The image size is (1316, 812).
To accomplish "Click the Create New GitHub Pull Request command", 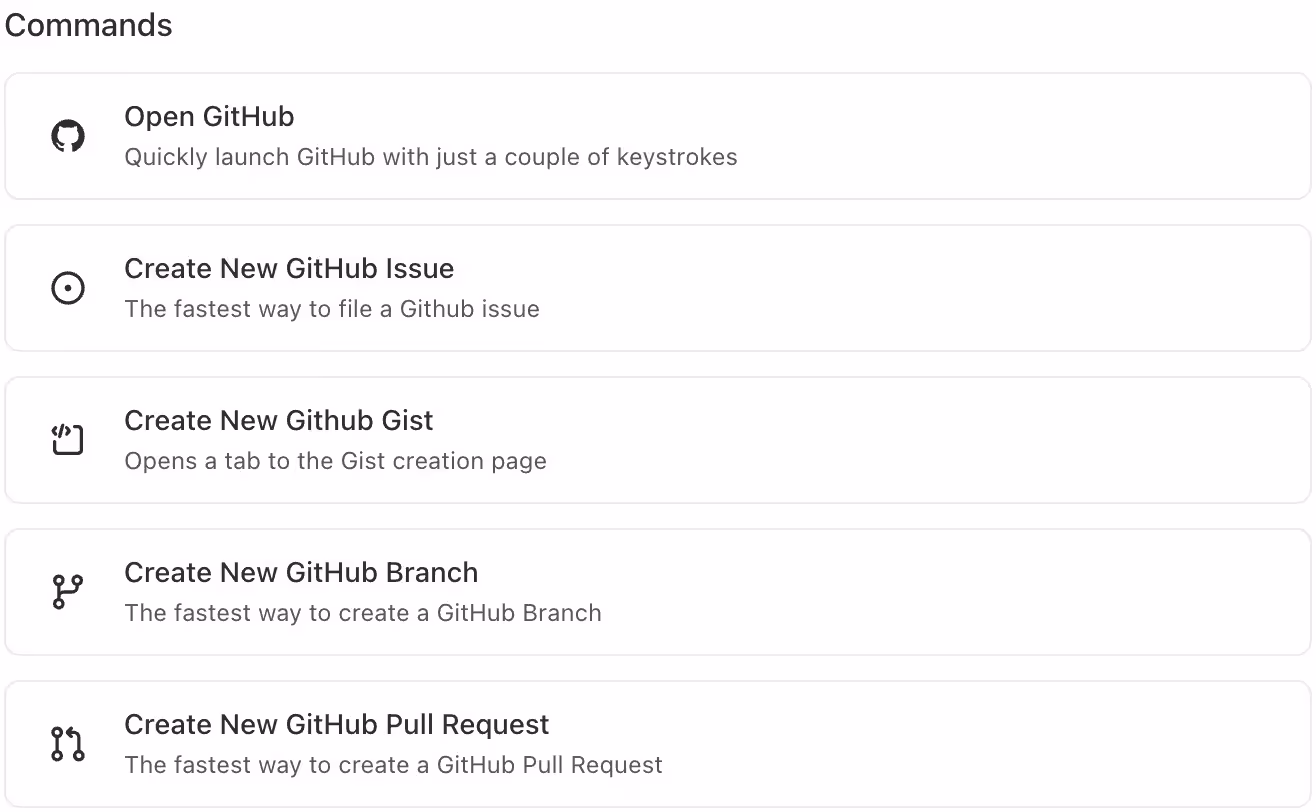I will (658, 743).
